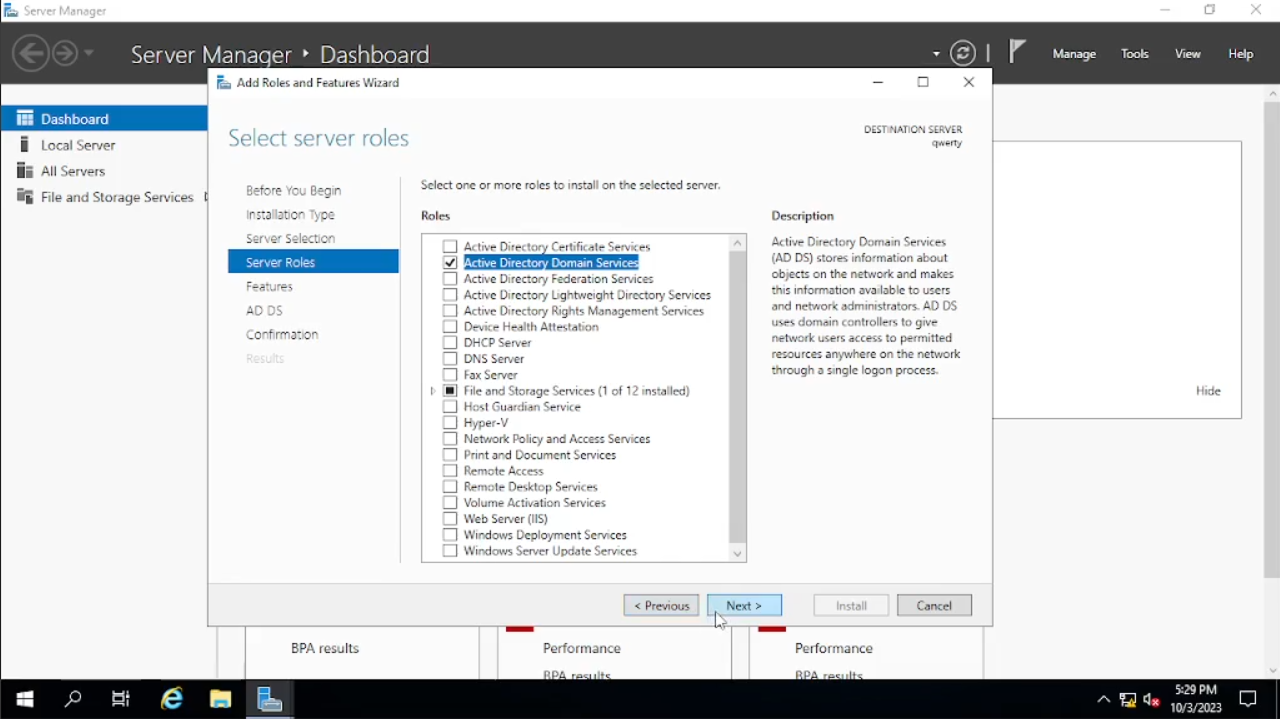The image size is (1280, 719).
Task: Open File Explorer from taskbar
Action: (x=220, y=699)
